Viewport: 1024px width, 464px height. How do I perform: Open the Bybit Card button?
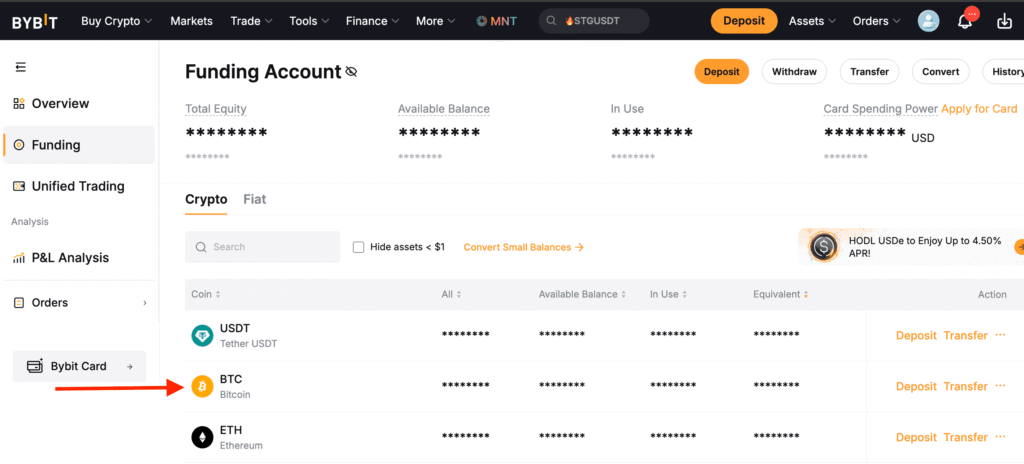point(79,366)
